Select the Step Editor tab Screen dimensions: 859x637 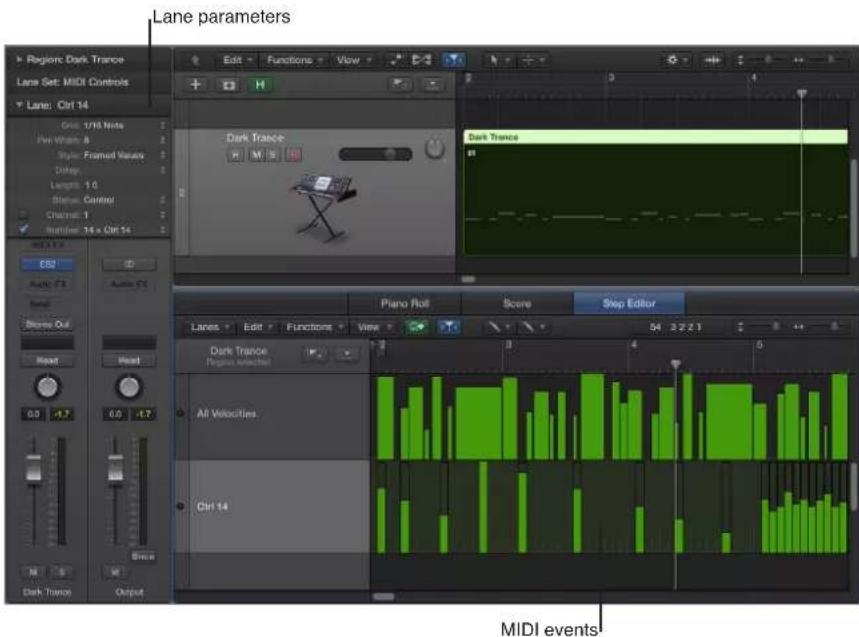[629, 303]
